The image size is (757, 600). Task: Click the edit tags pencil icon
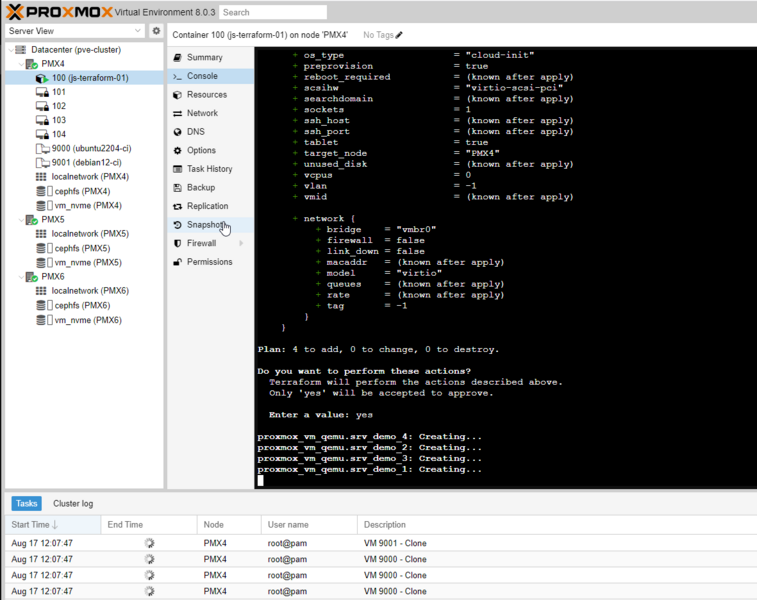click(x=399, y=35)
